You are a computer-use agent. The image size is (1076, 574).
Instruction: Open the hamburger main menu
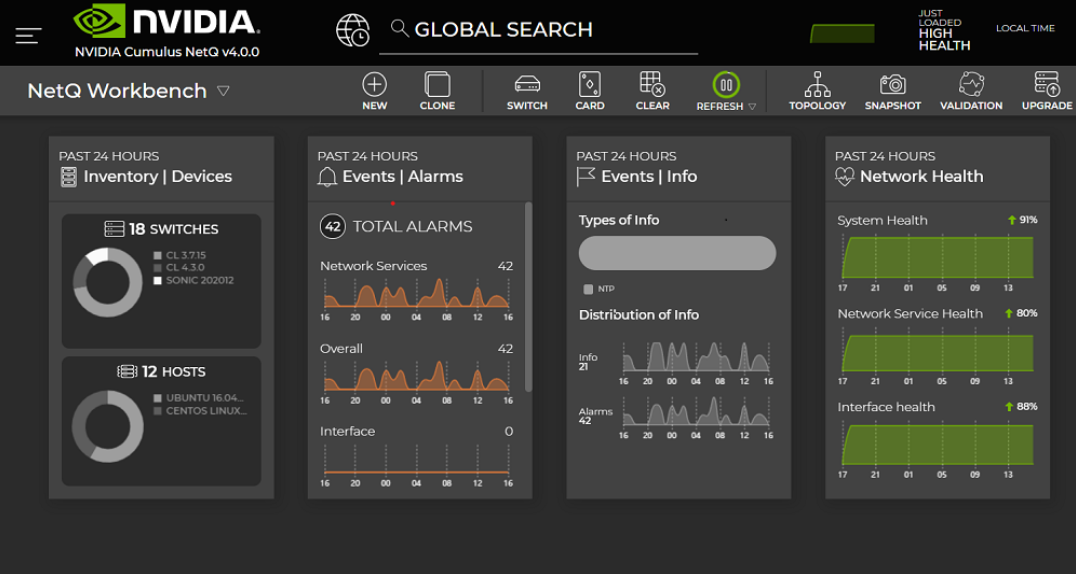point(28,35)
